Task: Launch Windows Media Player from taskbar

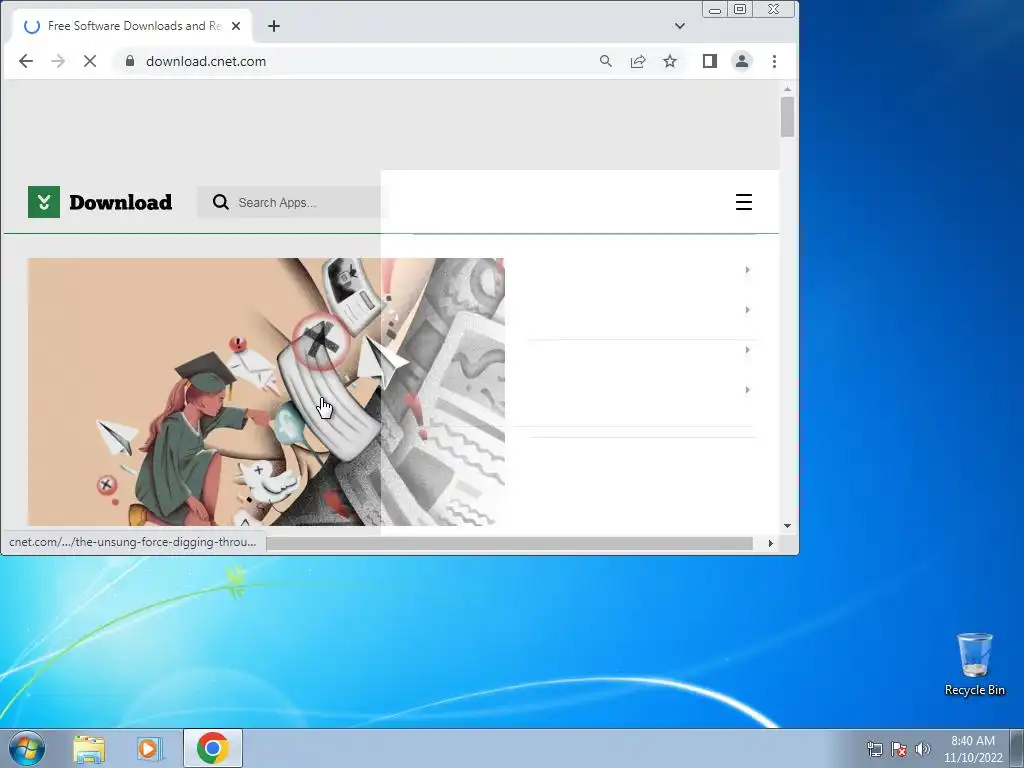Action: tap(150, 749)
